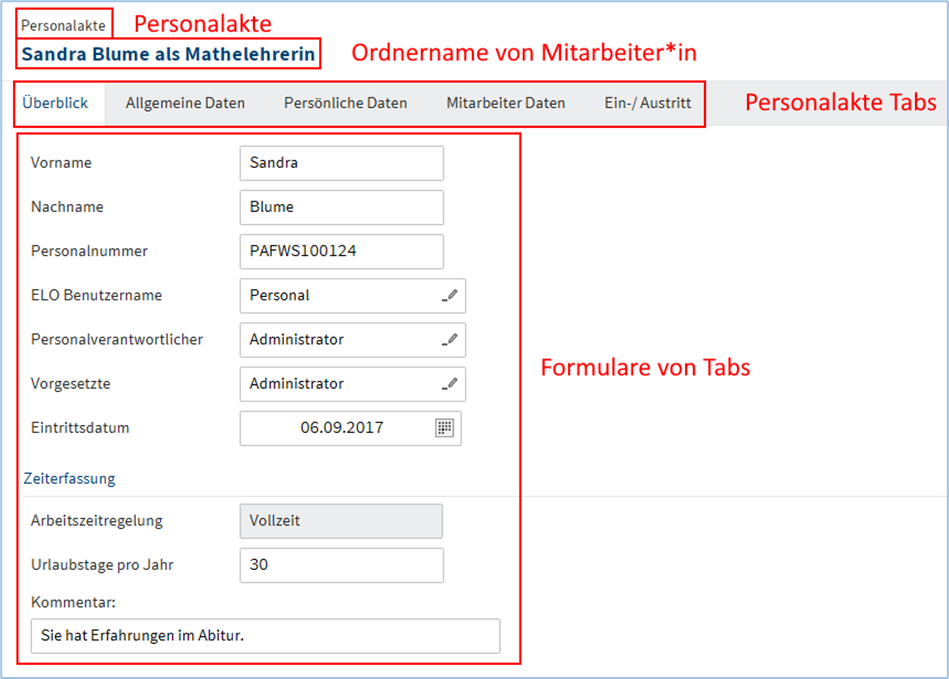Click the Zeiterfassung section heading
The image size is (949, 679).
69,479
